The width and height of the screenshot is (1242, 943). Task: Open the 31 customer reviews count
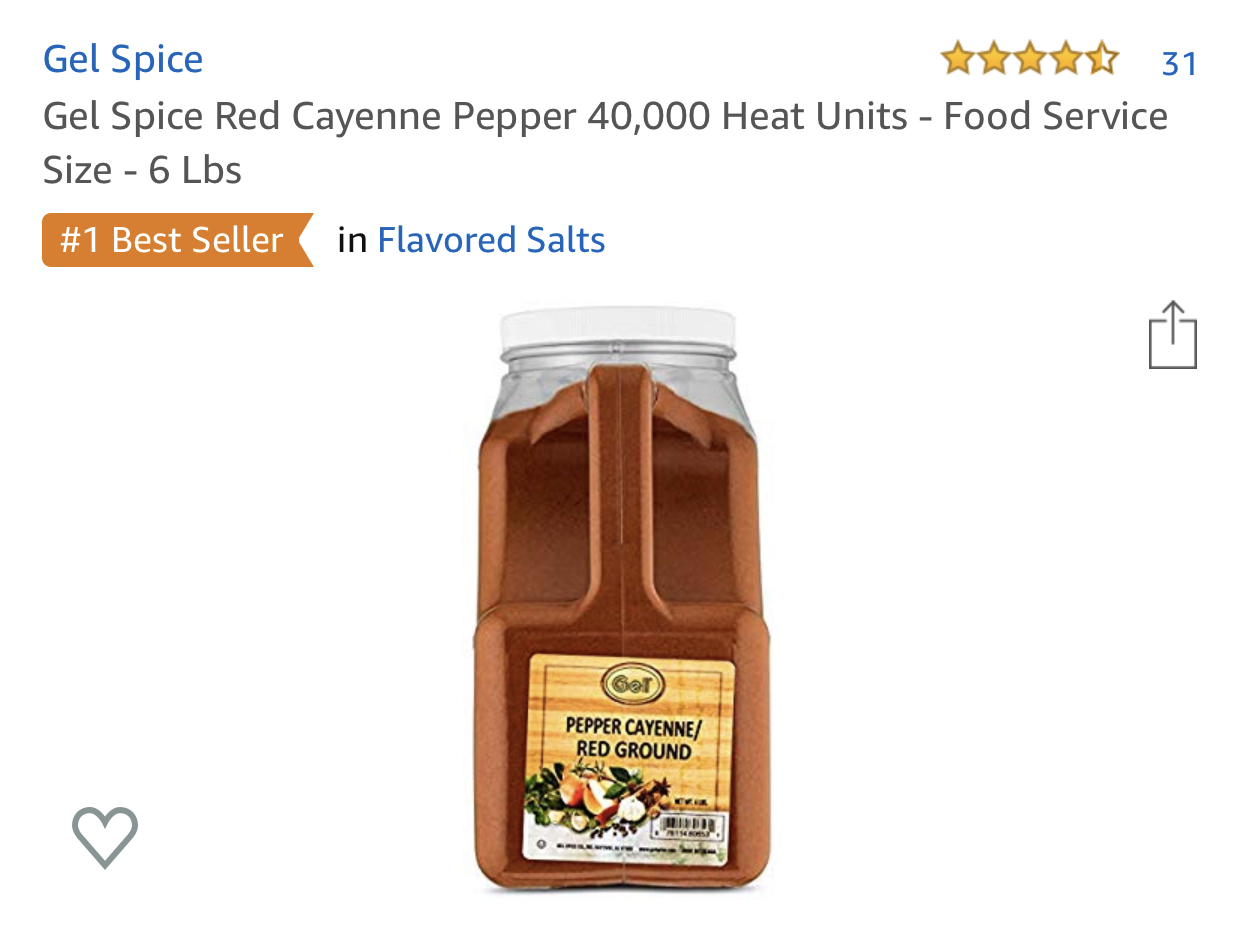(x=1179, y=64)
